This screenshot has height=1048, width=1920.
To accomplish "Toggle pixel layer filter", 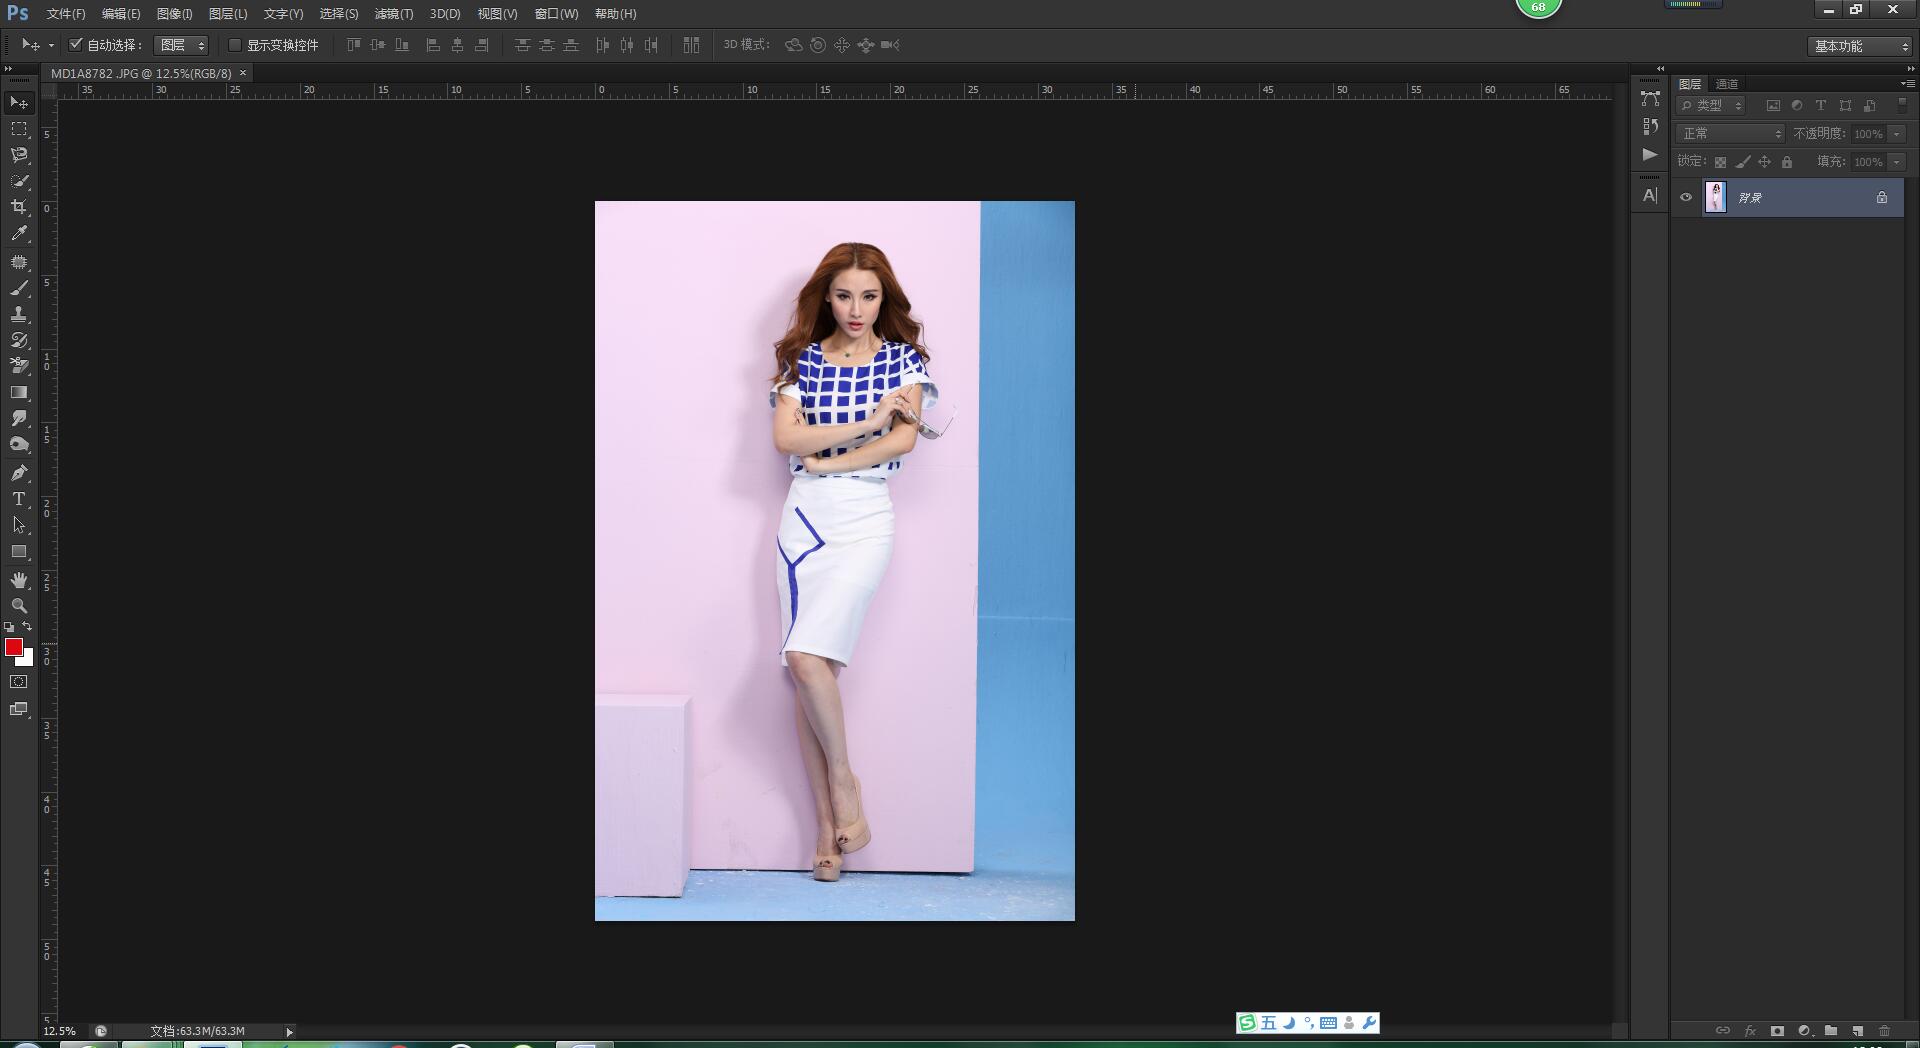I will [1773, 105].
